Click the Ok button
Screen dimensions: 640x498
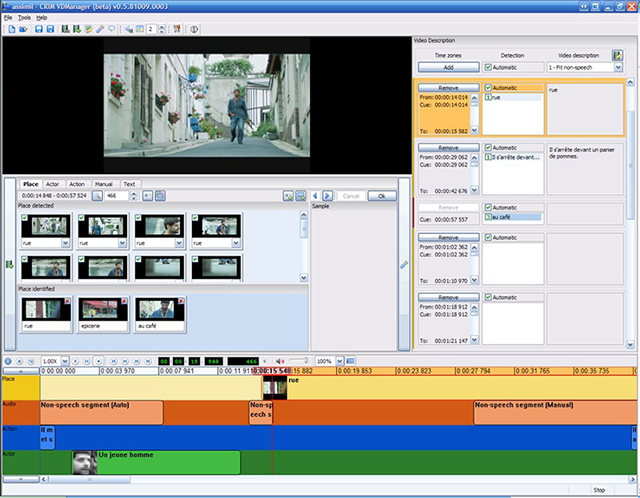tap(382, 196)
